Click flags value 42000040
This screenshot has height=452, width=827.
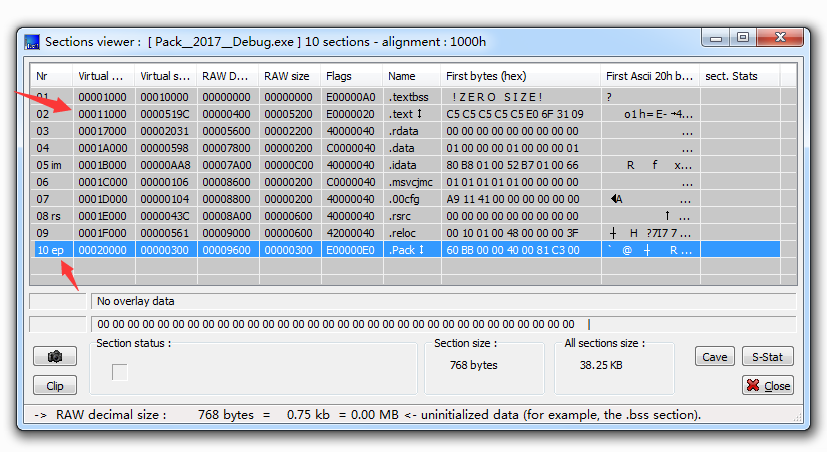[x=351, y=233]
